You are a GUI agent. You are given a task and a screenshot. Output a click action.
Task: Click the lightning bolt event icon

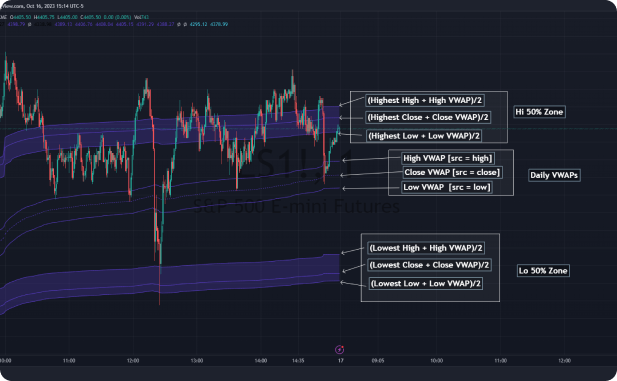(339, 350)
